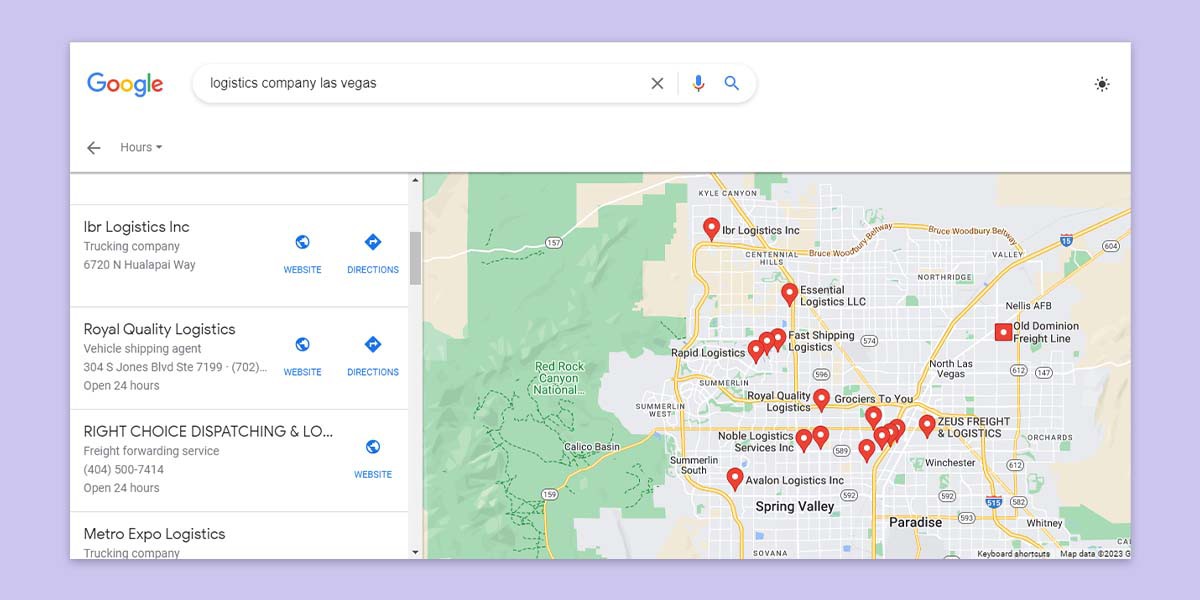Viewport: 1200px width, 600px height.
Task: Click the results list scrollbar thumb
Action: coord(416,258)
